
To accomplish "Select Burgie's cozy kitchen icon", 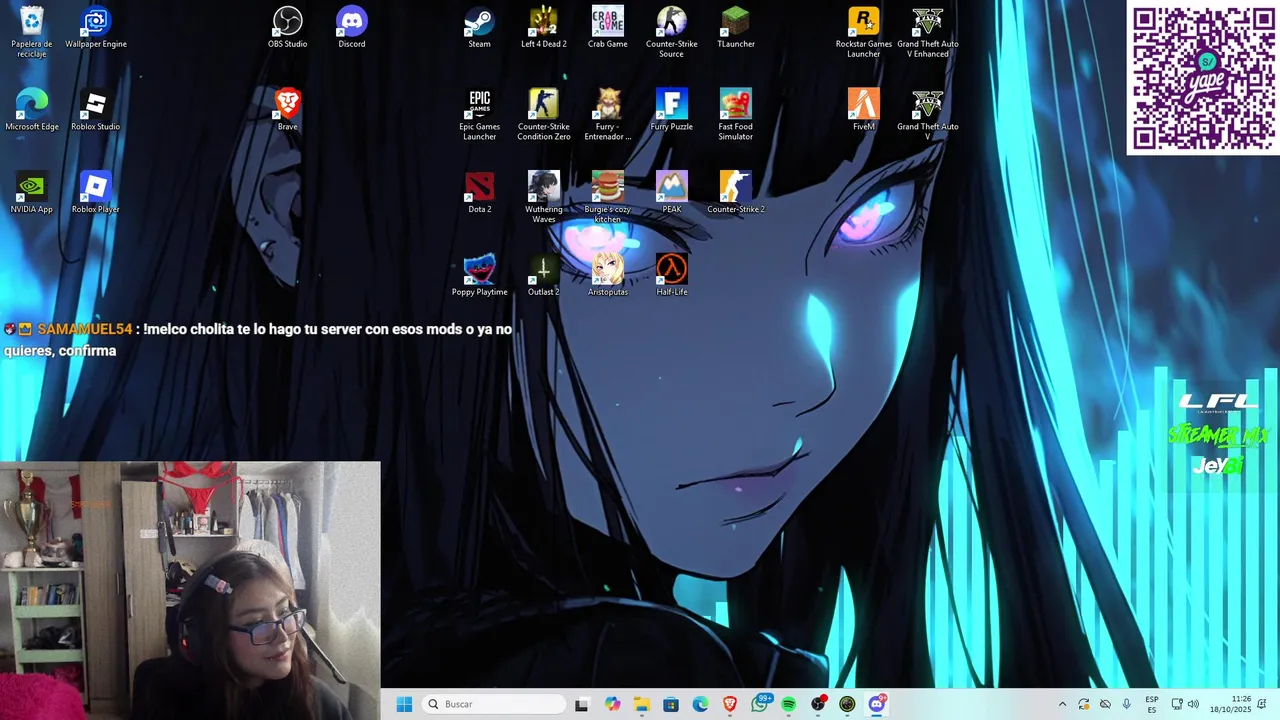I will [x=608, y=198].
